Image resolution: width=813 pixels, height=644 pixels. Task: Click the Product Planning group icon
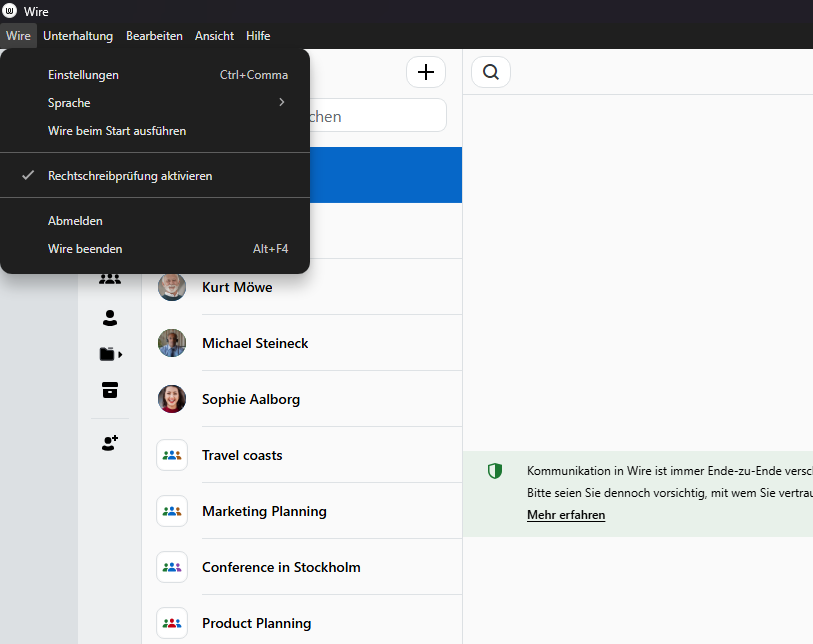tap(172, 623)
